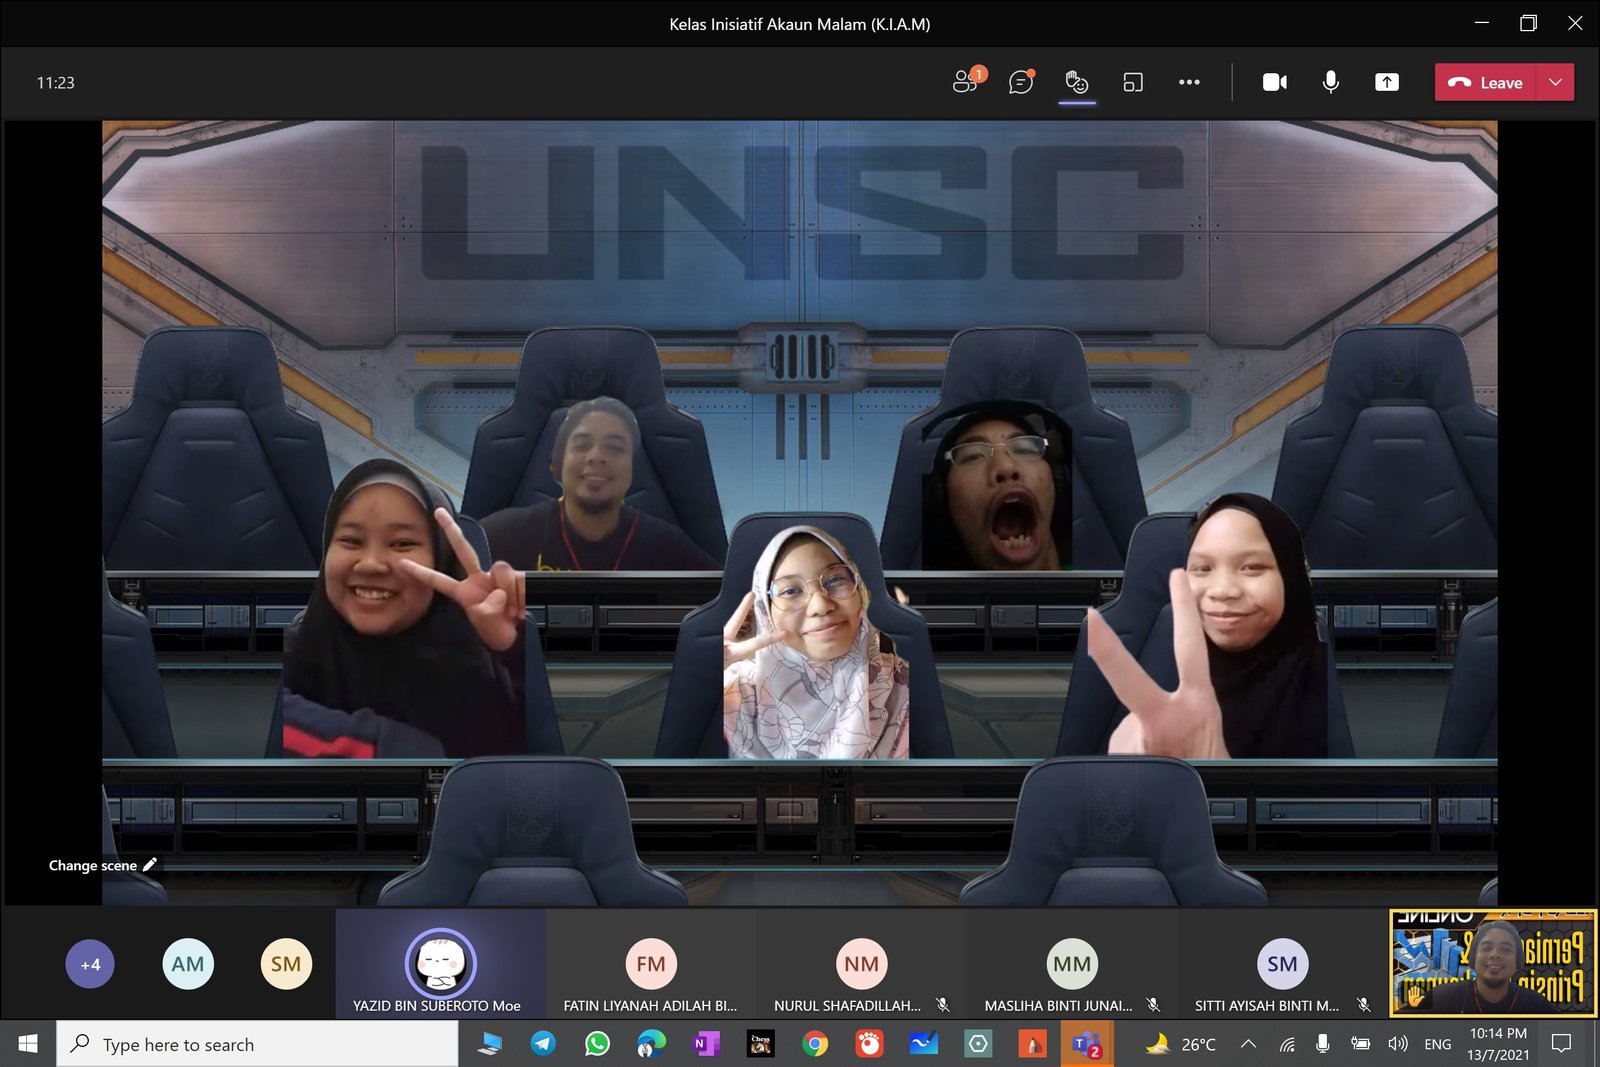Image resolution: width=1600 pixels, height=1067 pixels.
Task: Select YAZID BIN SUBEROTO Moe tile
Action: pos(440,964)
